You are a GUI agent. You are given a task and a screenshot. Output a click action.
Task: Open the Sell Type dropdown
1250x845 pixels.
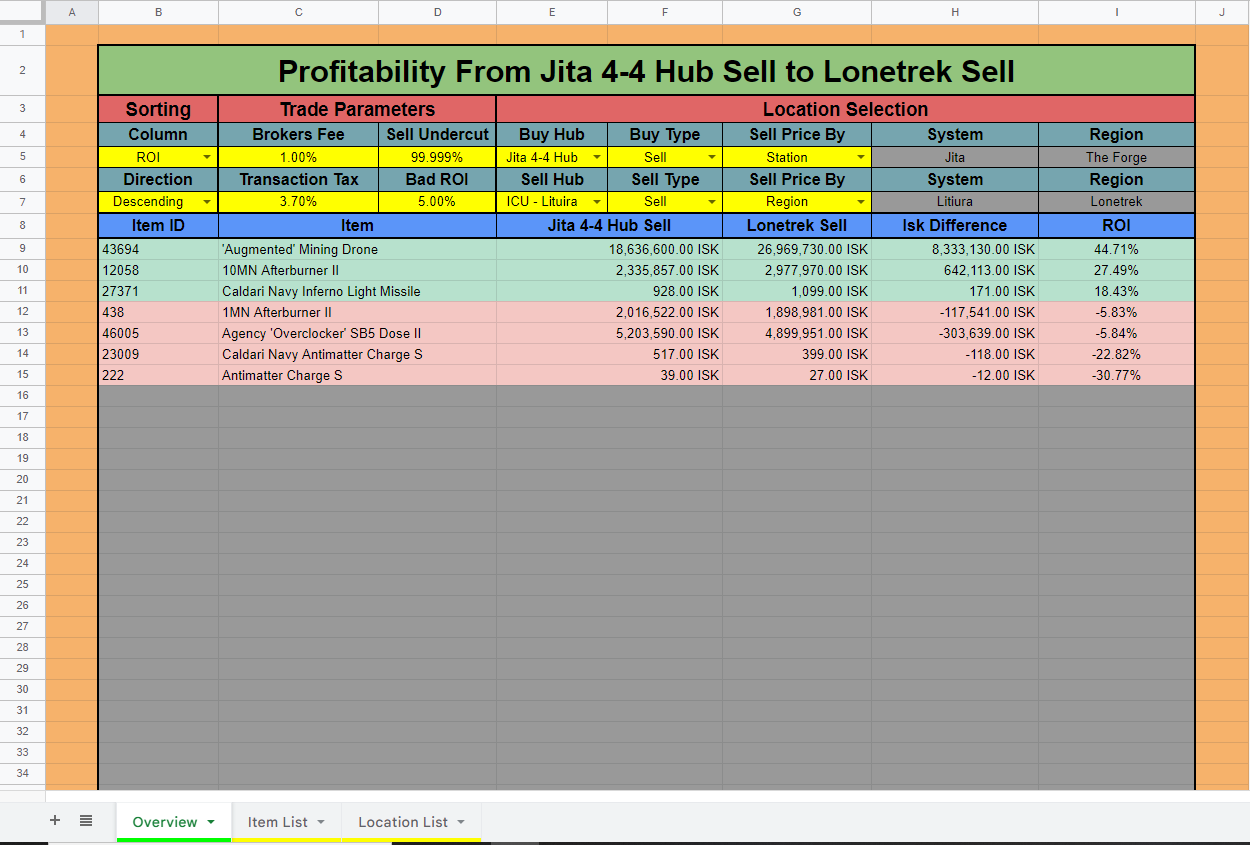coord(710,201)
